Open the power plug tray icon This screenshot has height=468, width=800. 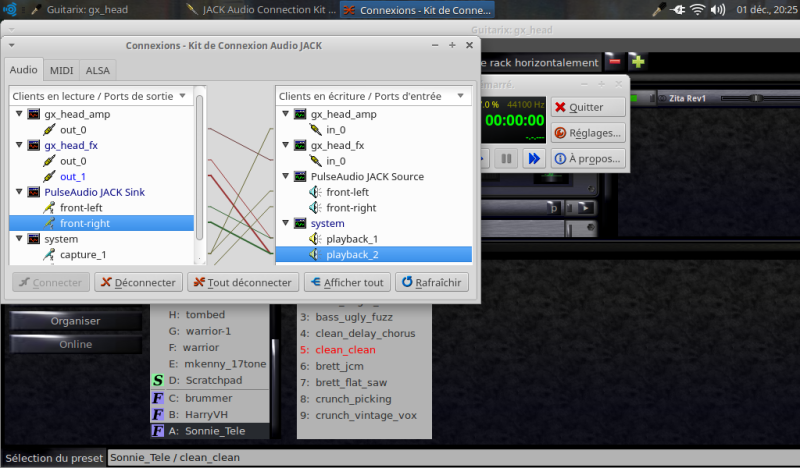(x=678, y=9)
